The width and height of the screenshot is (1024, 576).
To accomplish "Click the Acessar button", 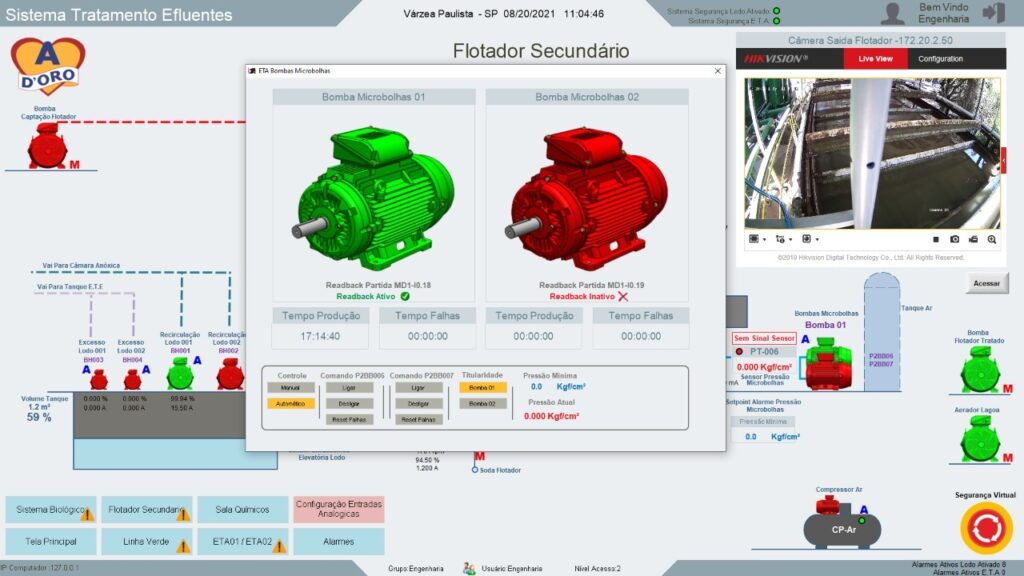I will (x=986, y=283).
